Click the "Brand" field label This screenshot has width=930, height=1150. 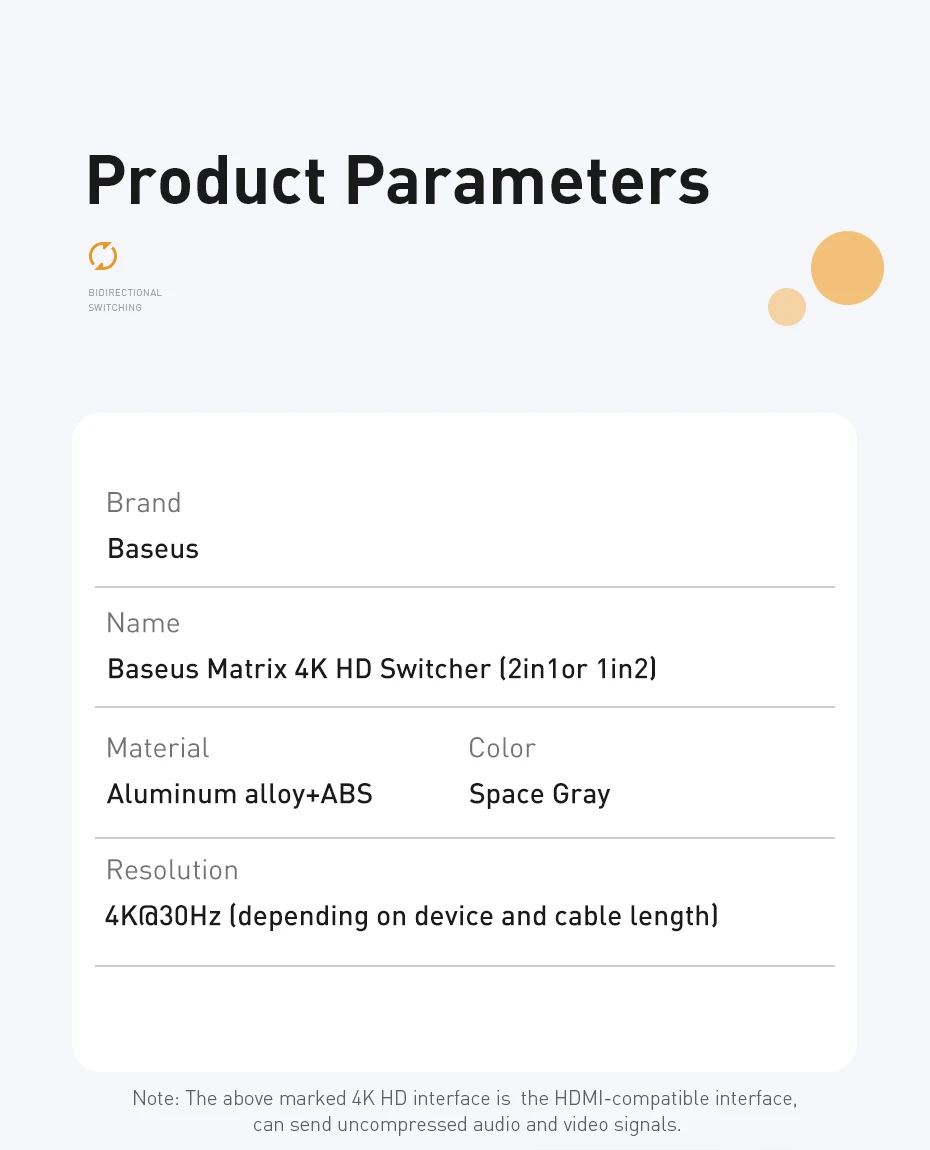(143, 502)
